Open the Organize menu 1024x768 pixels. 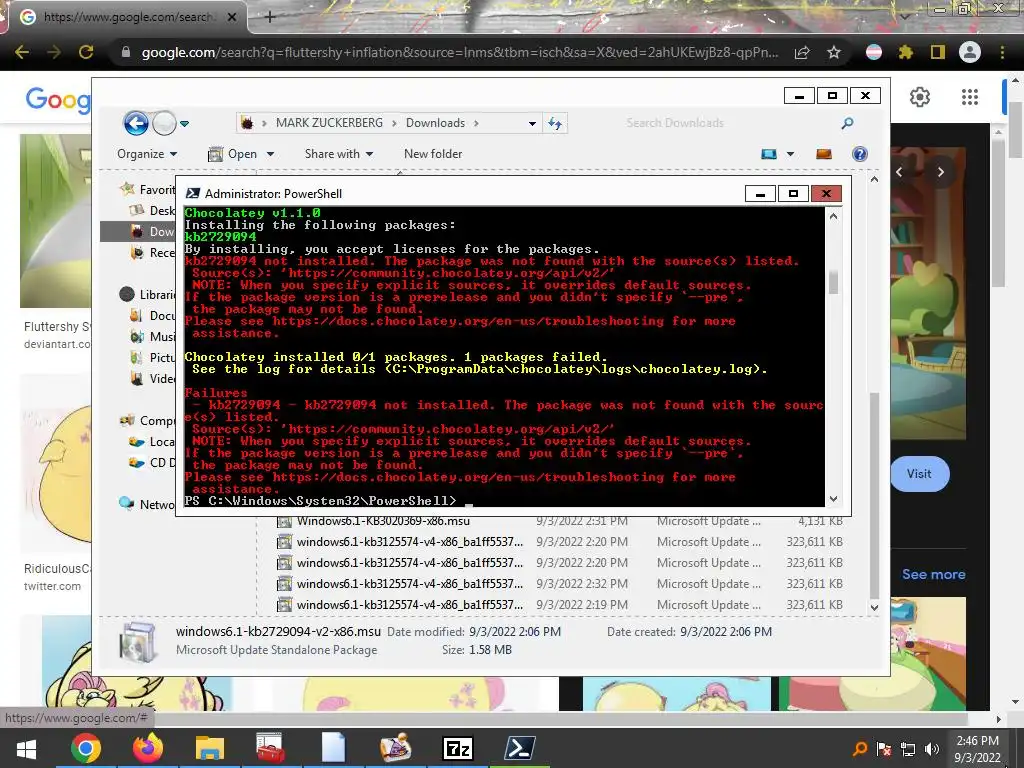pyautogui.click(x=147, y=154)
